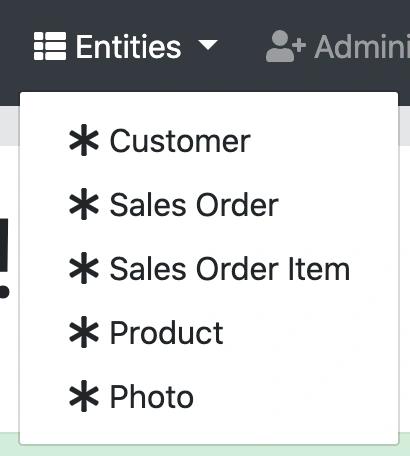Click the Product text label
This screenshot has width=410, height=456.
pos(167,333)
